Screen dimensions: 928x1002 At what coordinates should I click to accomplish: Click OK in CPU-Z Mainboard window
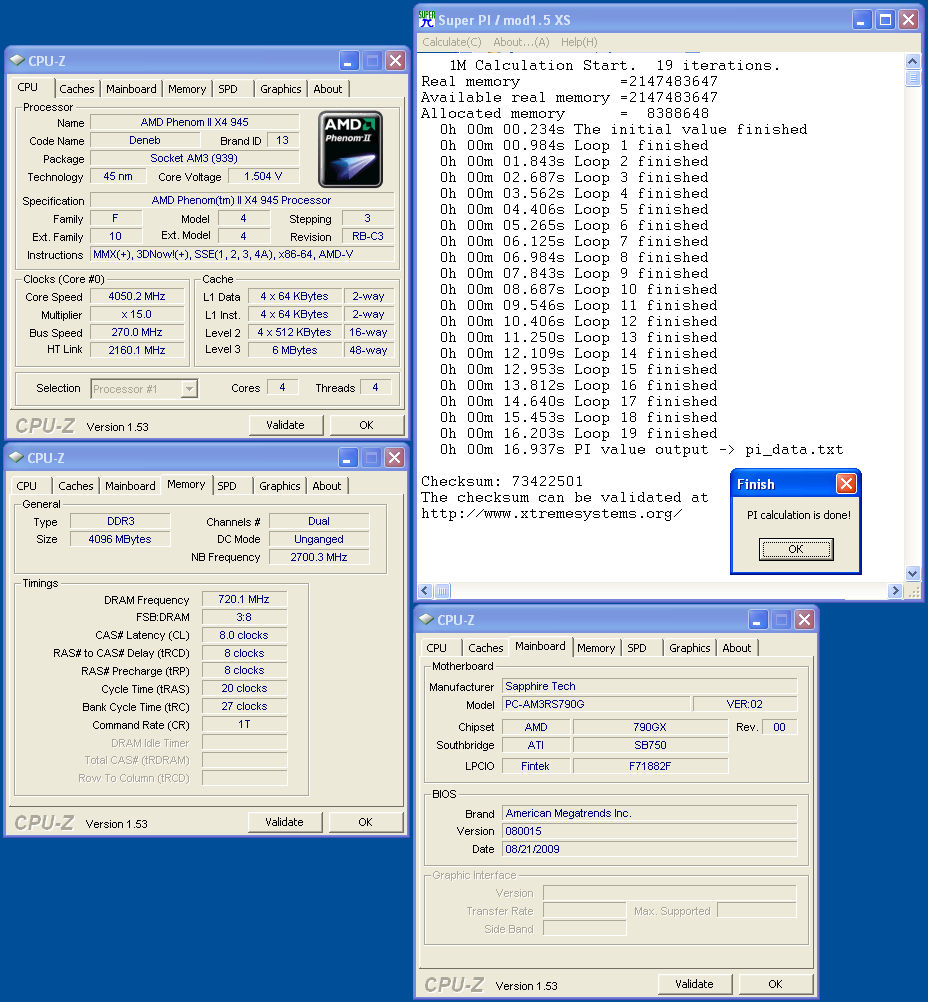(775, 983)
